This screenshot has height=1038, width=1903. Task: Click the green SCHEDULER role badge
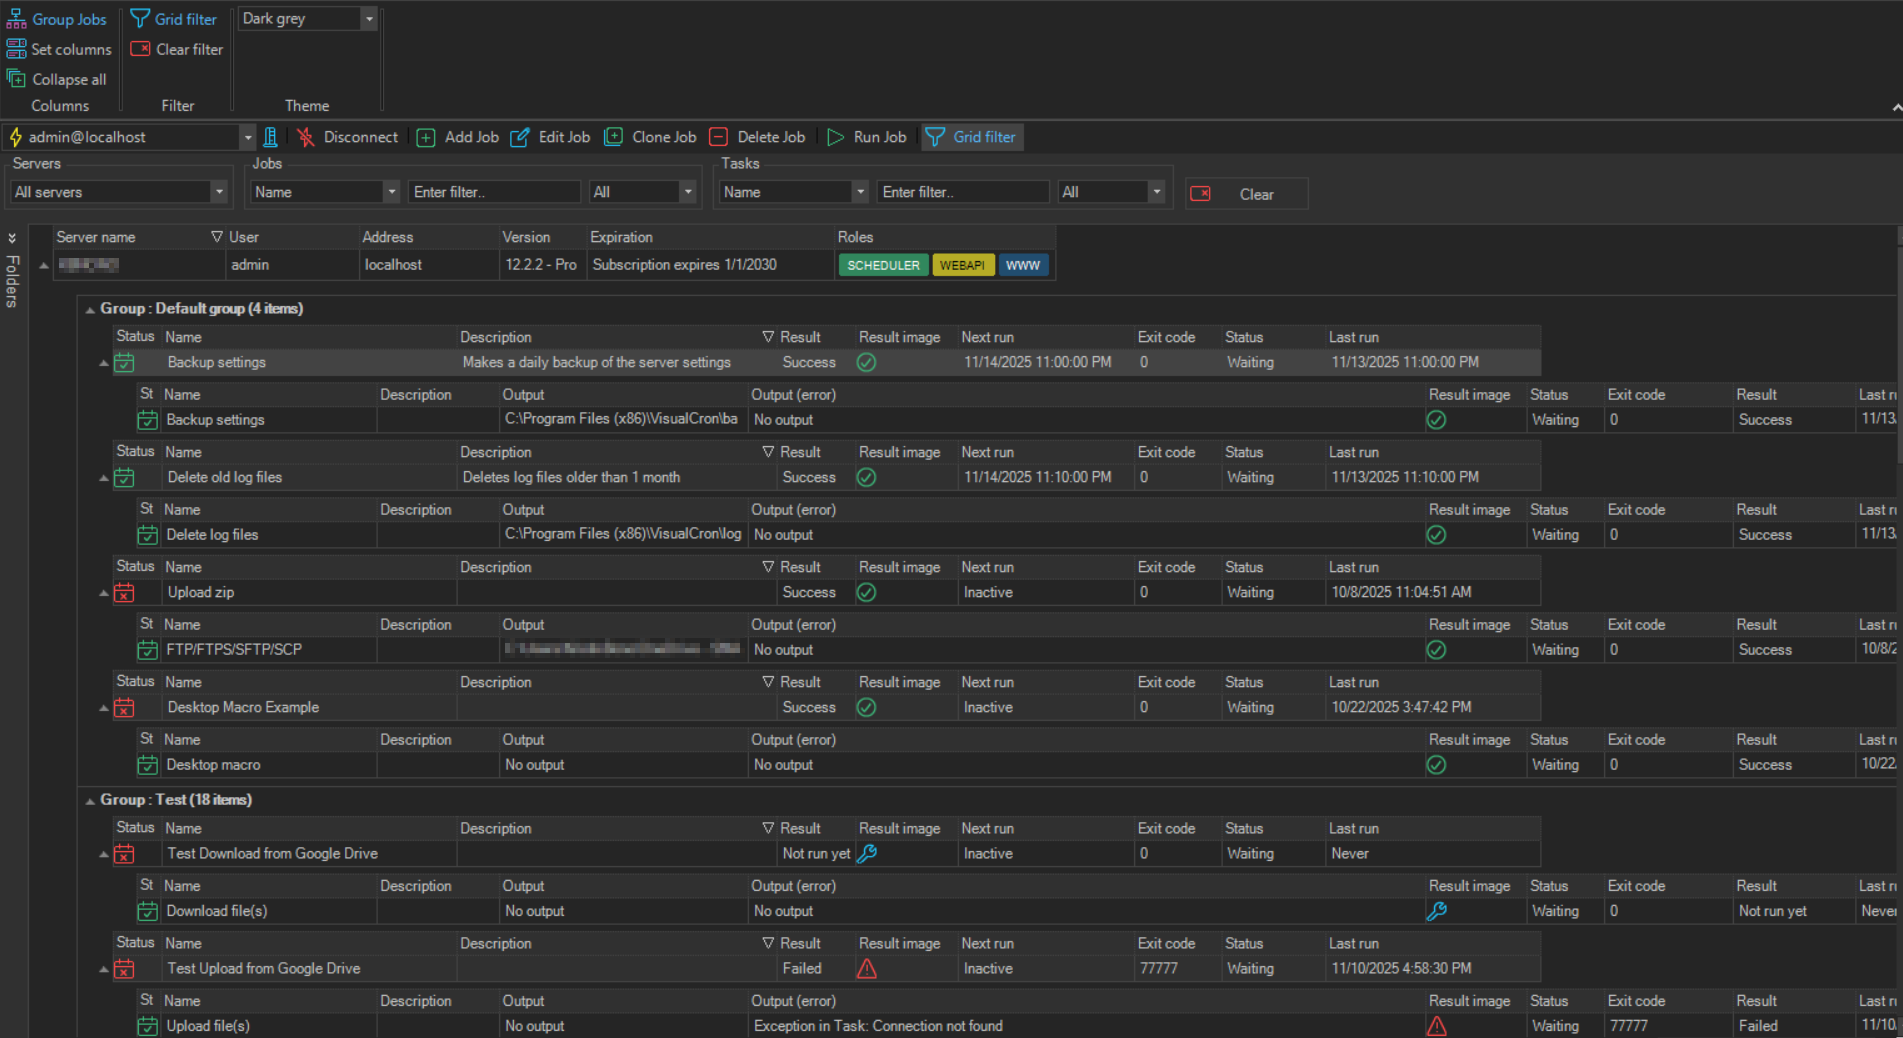pyautogui.click(x=882, y=265)
